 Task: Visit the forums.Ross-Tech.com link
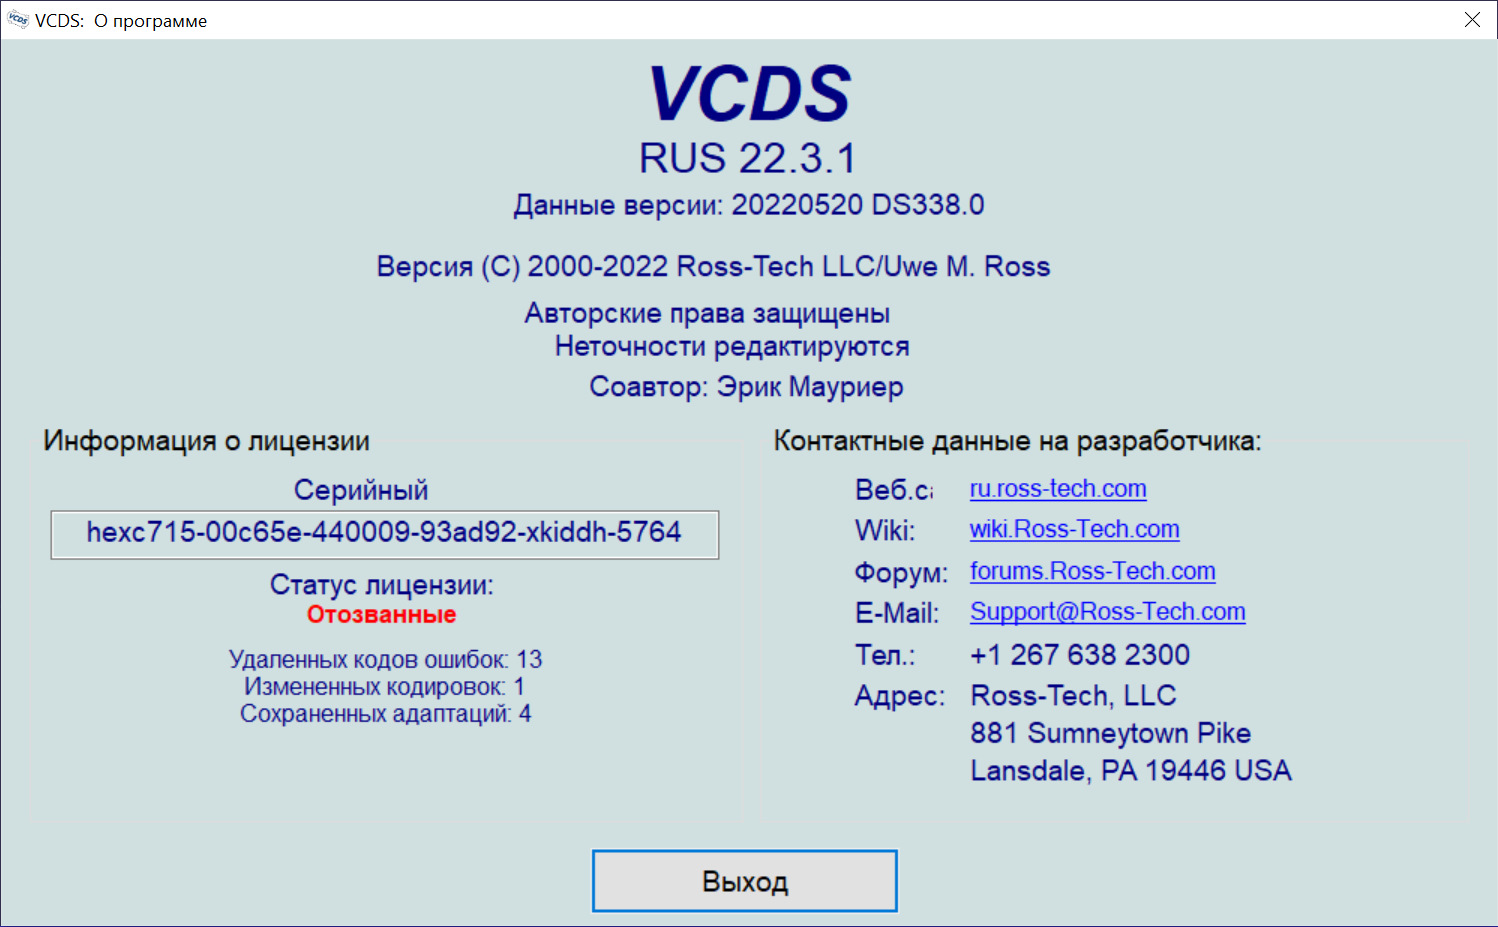tap(1092, 571)
